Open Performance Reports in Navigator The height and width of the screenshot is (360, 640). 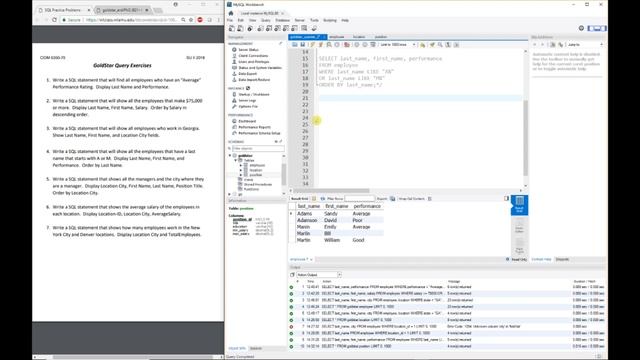254,127
